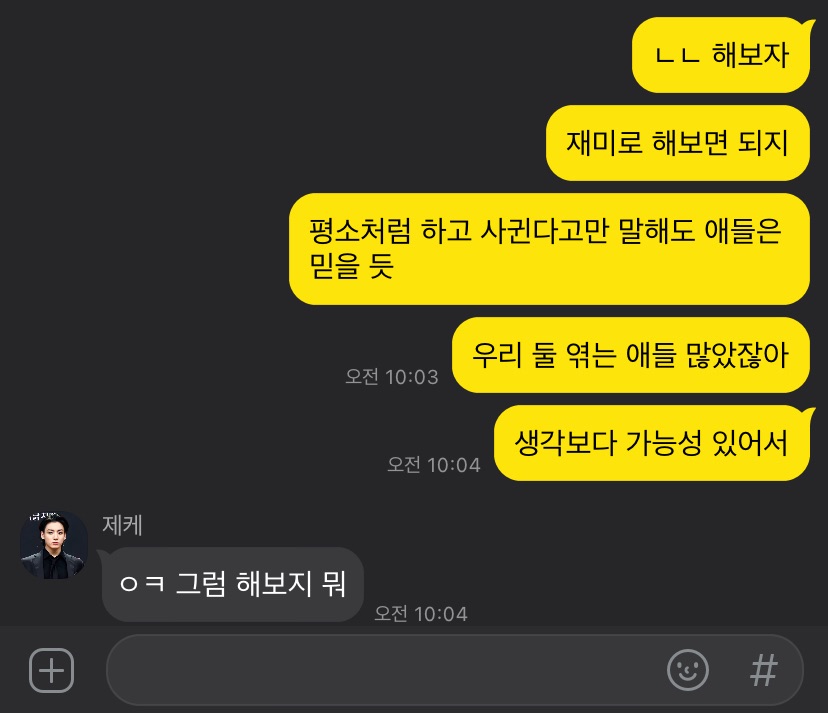Tap the sender name 제케
This screenshot has width=828, height=713.
coord(122,525)
